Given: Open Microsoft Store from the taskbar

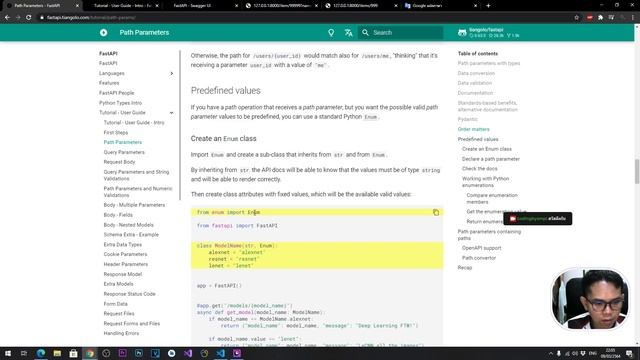Looking at the screenshot, I should click(x=73, y=353).
